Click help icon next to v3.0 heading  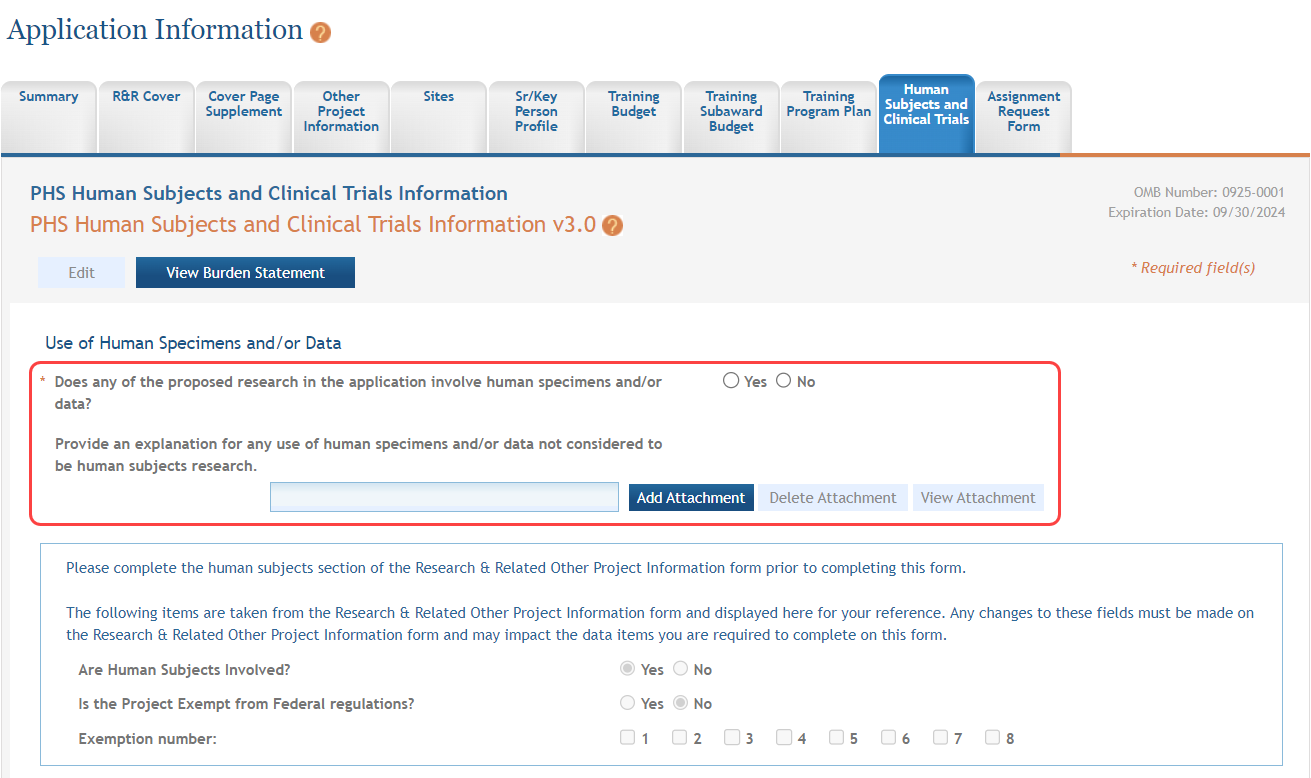tap(613, 226)
